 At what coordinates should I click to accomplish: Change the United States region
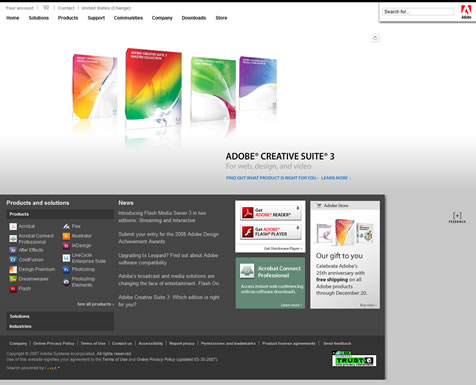(106, 8)
